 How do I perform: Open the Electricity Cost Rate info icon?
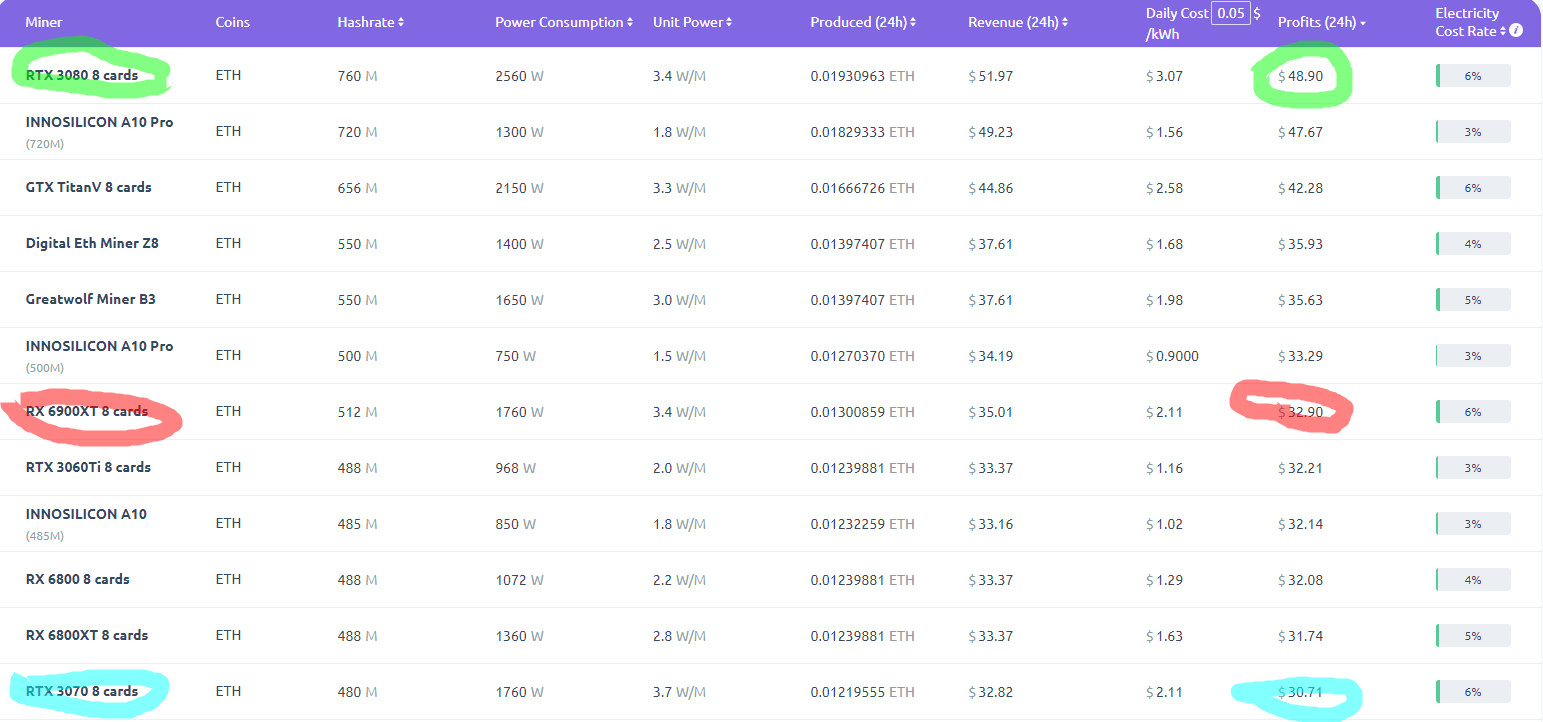tap(1516, 31)
